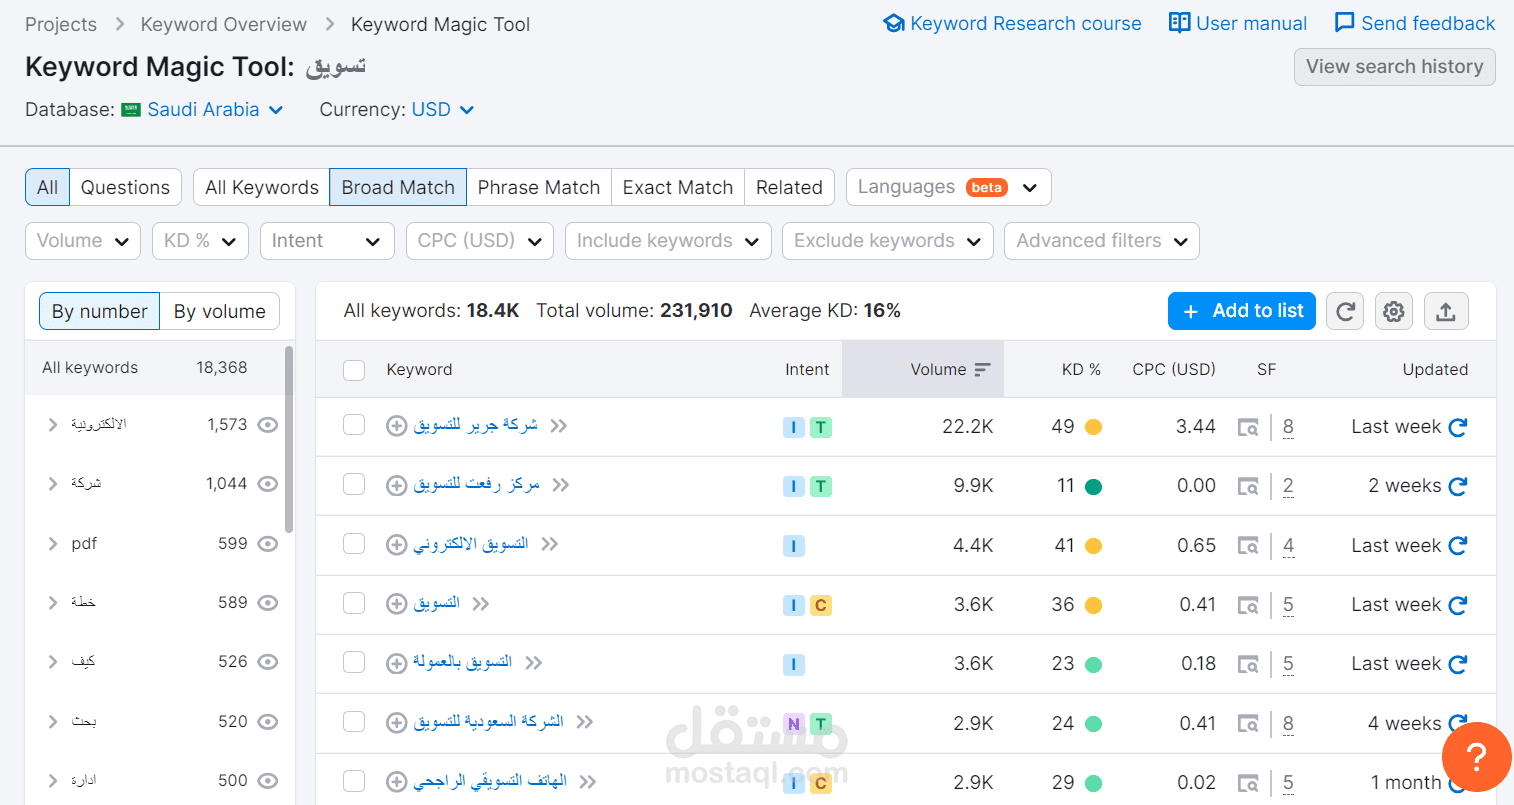View SERP icon for the 22.2K row
The width and height of the screenshot is (1514, 805).
(x=1248, y=427)
